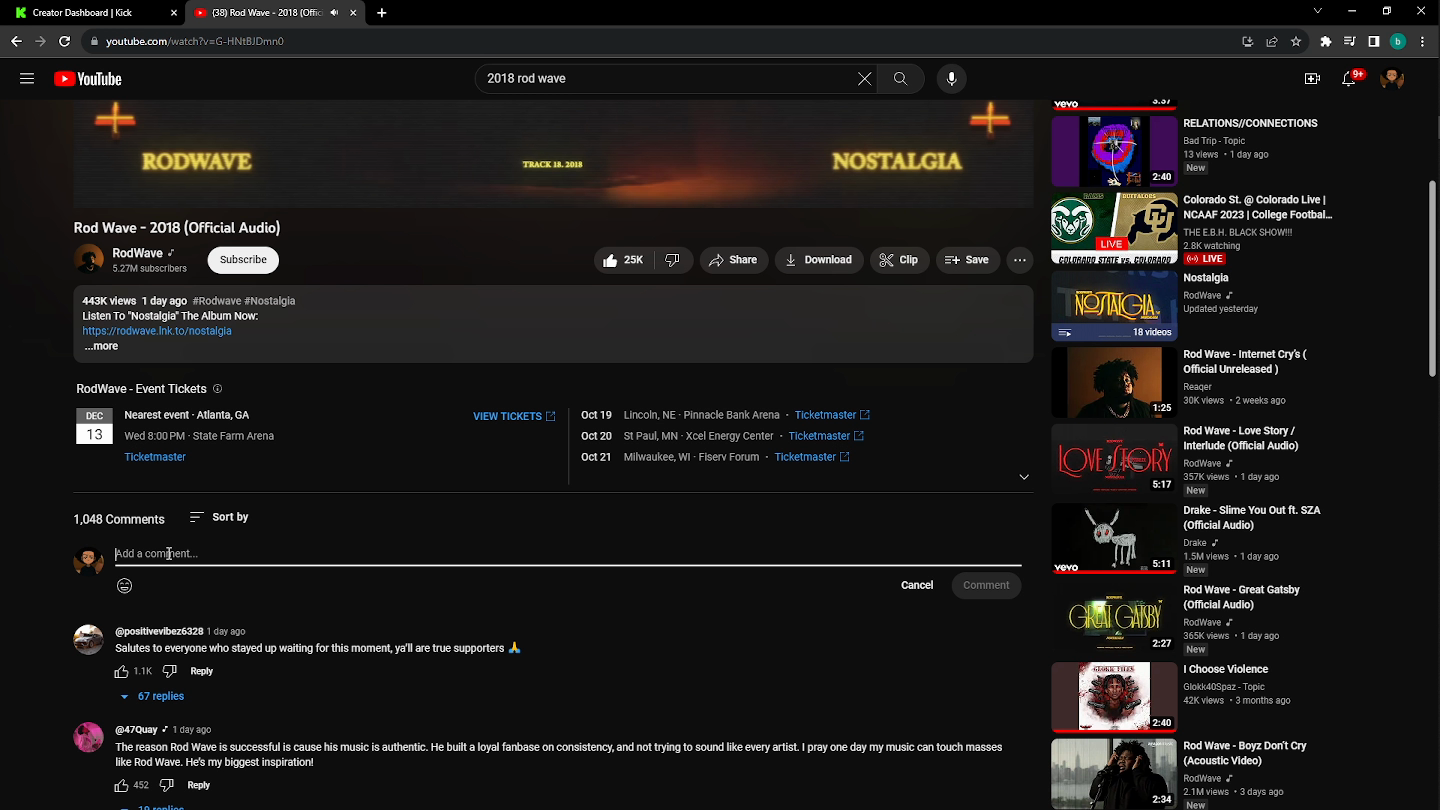Open the tab search chevron

coord(1318,12)
